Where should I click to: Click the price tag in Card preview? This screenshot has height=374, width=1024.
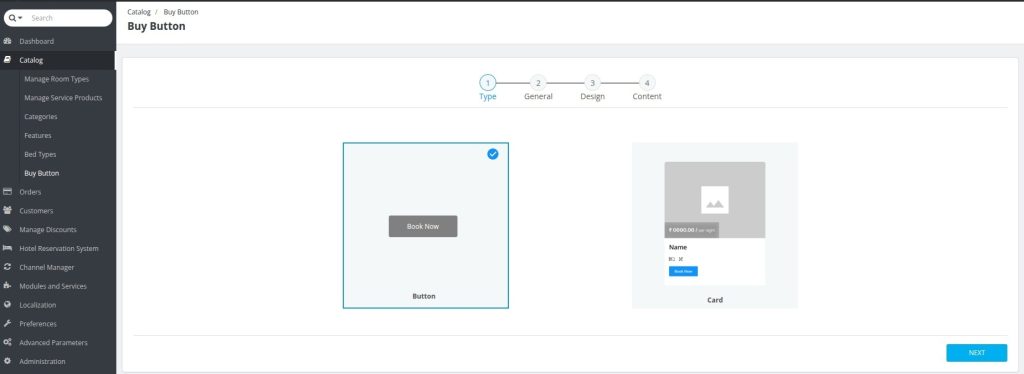[x=692, y=230]
